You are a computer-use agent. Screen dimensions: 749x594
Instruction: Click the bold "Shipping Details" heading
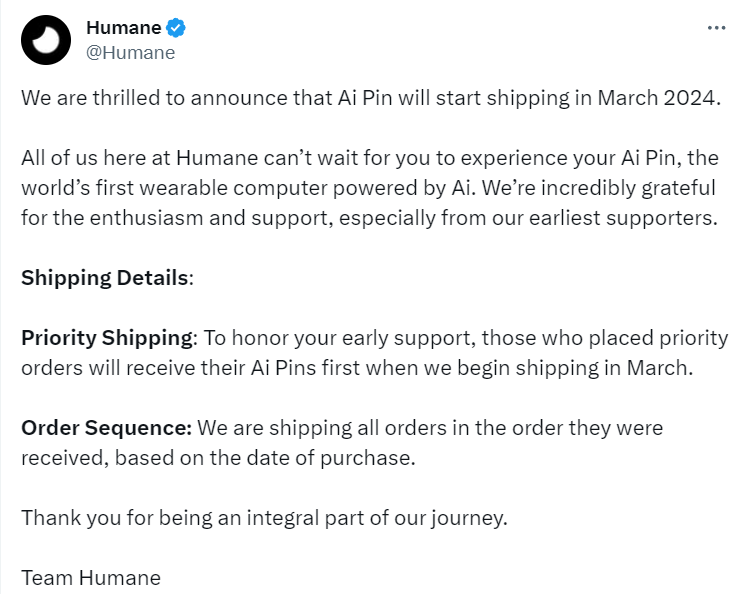(105, 277)
